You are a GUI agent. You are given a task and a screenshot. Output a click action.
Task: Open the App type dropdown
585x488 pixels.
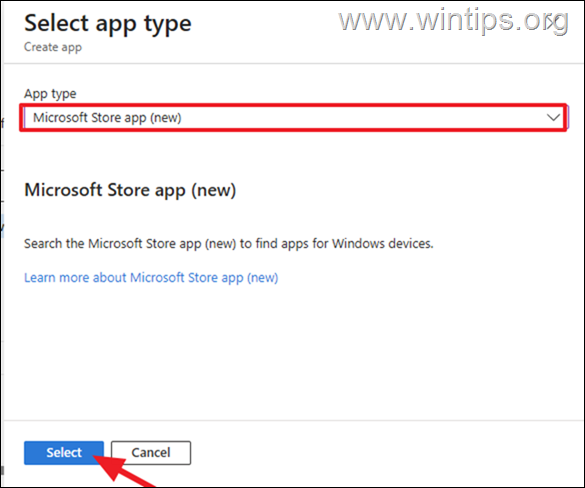pos(296,118)
